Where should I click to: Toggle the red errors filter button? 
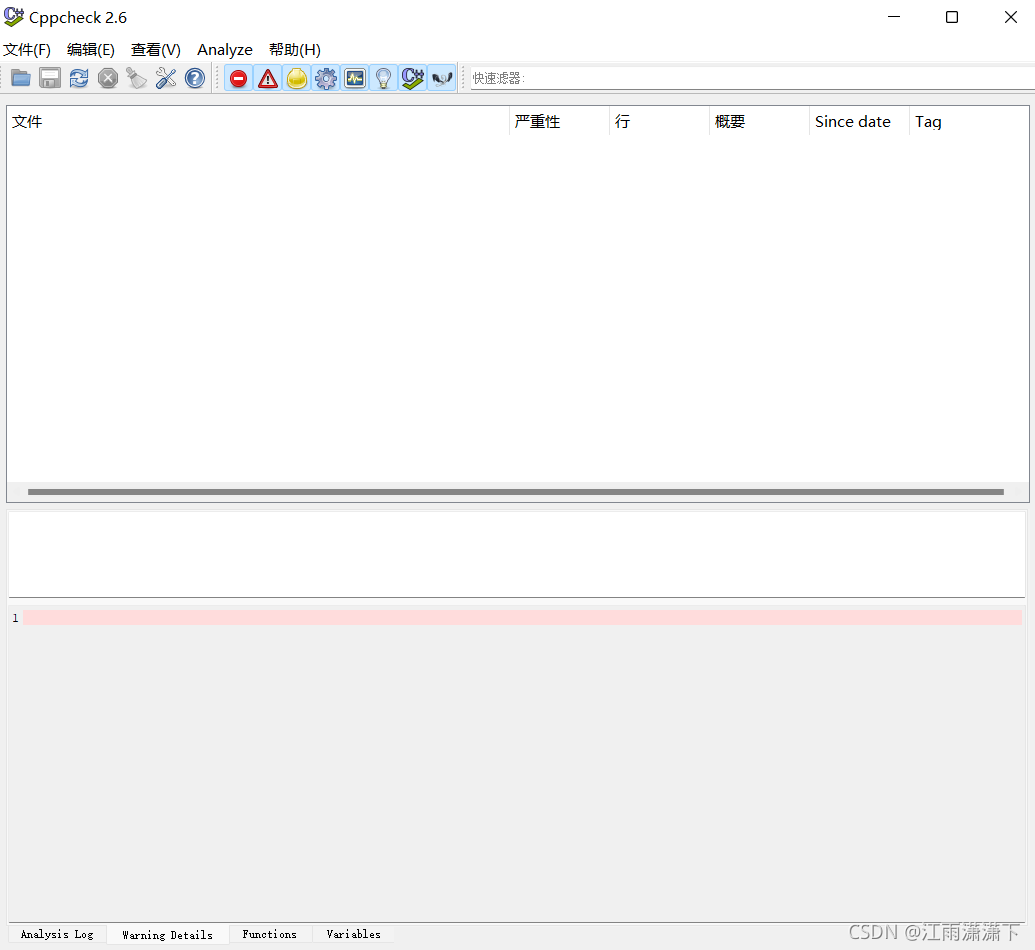238,79
